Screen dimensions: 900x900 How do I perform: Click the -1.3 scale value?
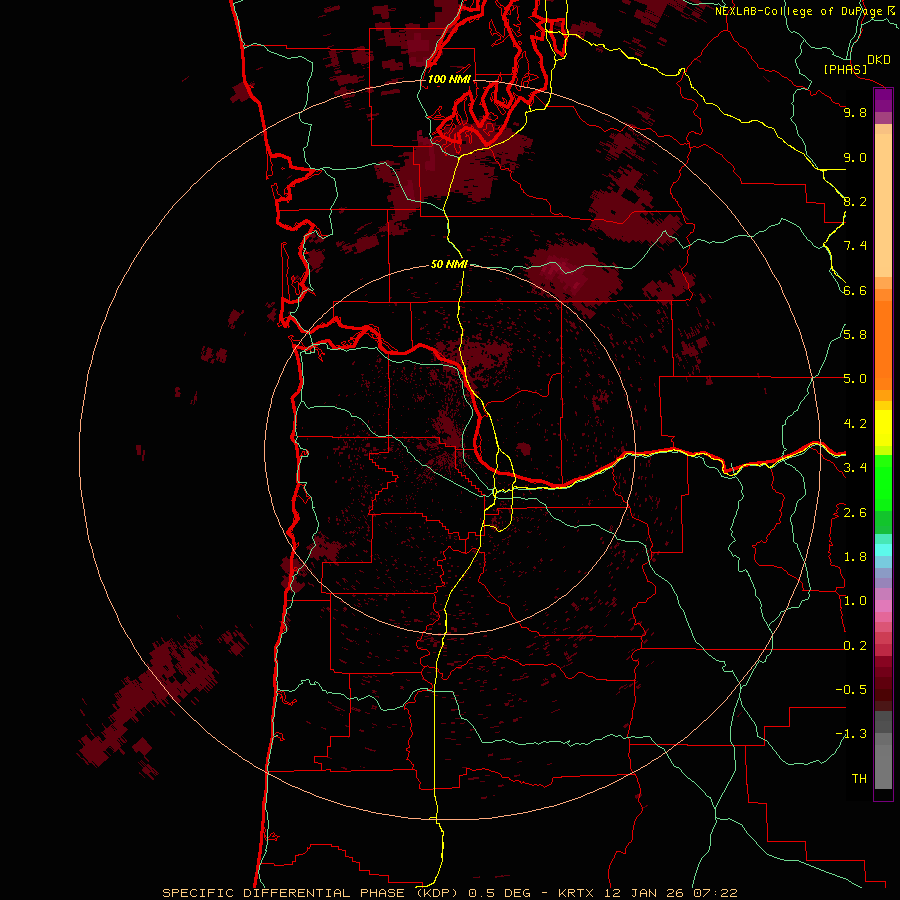(851, 734)
